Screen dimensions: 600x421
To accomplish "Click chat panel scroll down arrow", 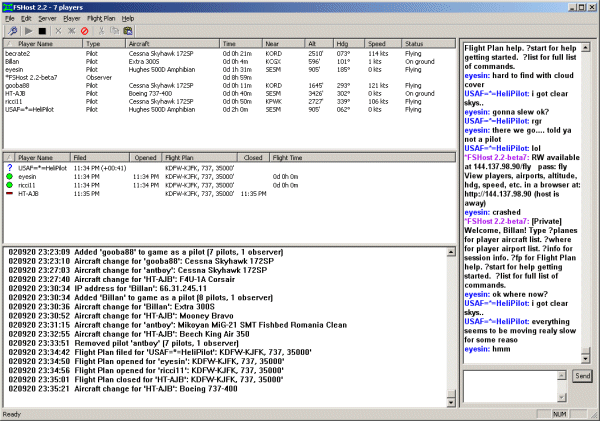I will (585, 359).
